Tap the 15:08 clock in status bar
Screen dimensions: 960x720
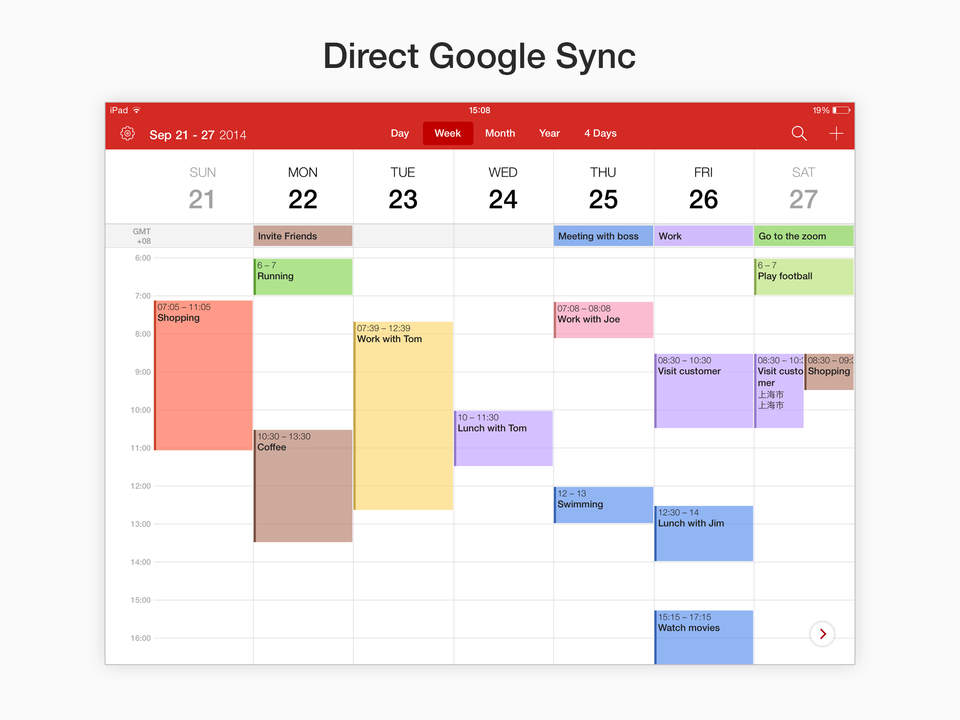[479, 110]
